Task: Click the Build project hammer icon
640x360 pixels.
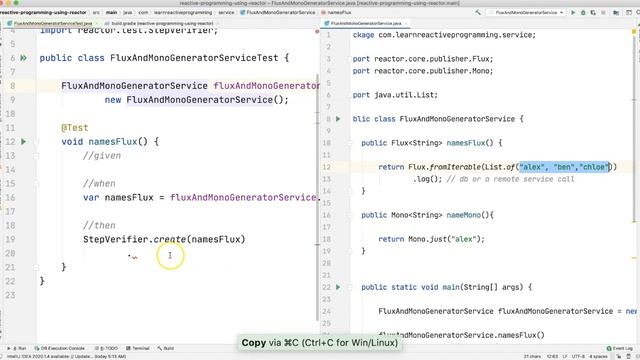Action: click(x=478, y=13)
